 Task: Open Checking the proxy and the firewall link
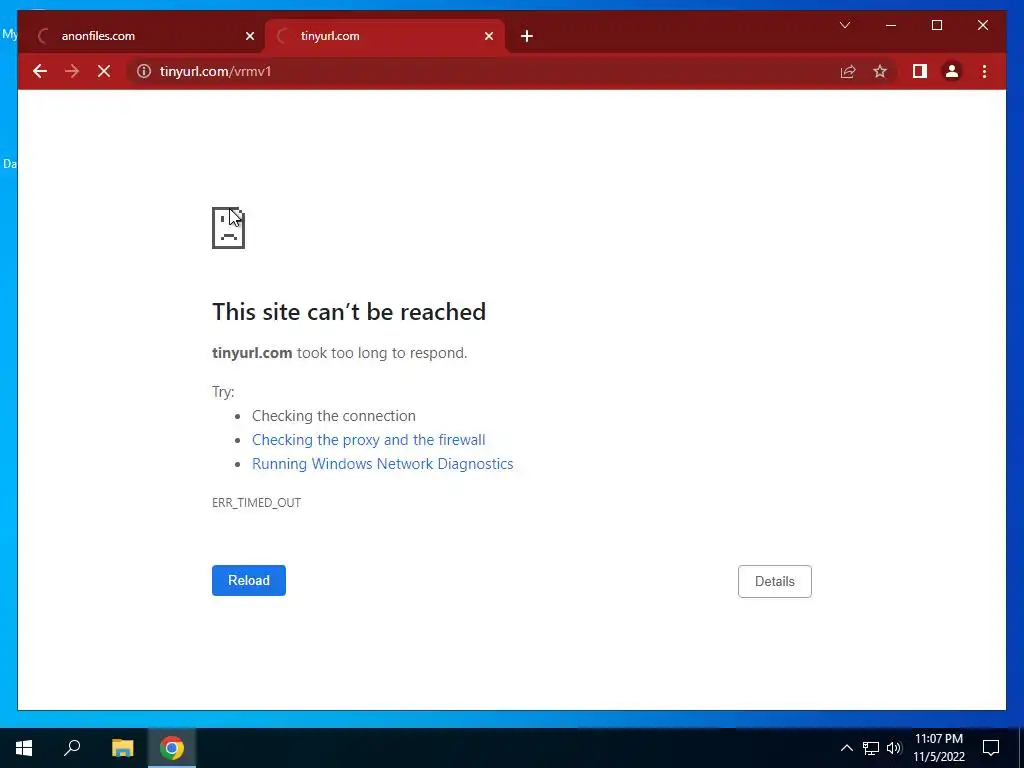click(368, 440)
